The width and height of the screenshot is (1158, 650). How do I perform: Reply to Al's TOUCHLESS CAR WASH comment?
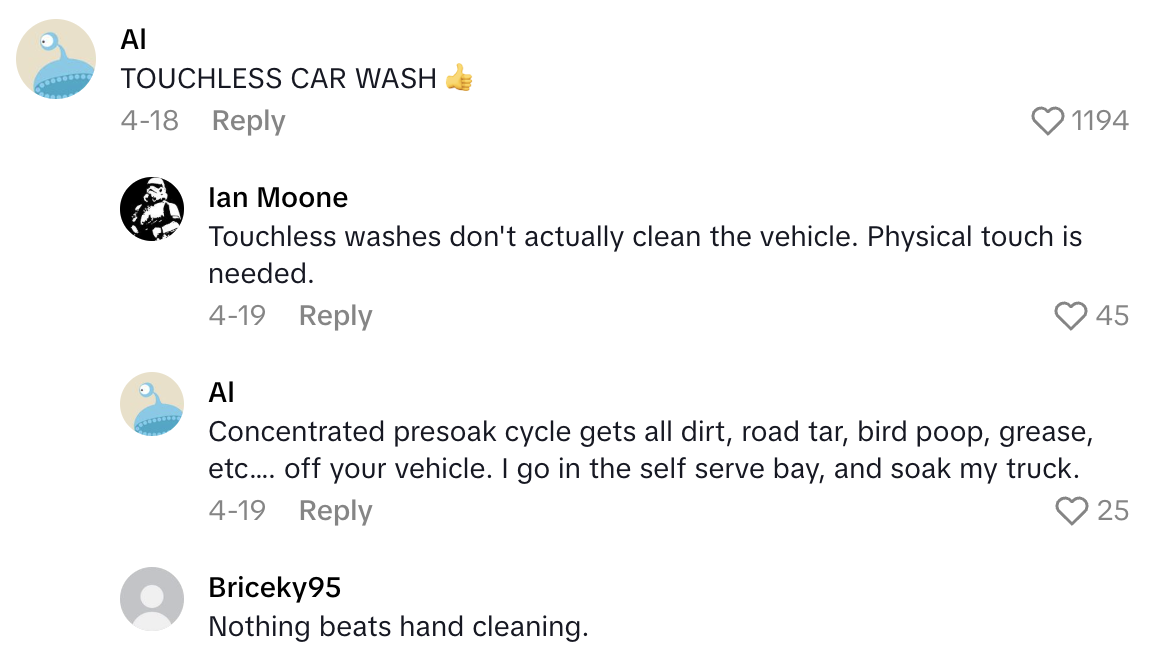click(x=248, y=121)
